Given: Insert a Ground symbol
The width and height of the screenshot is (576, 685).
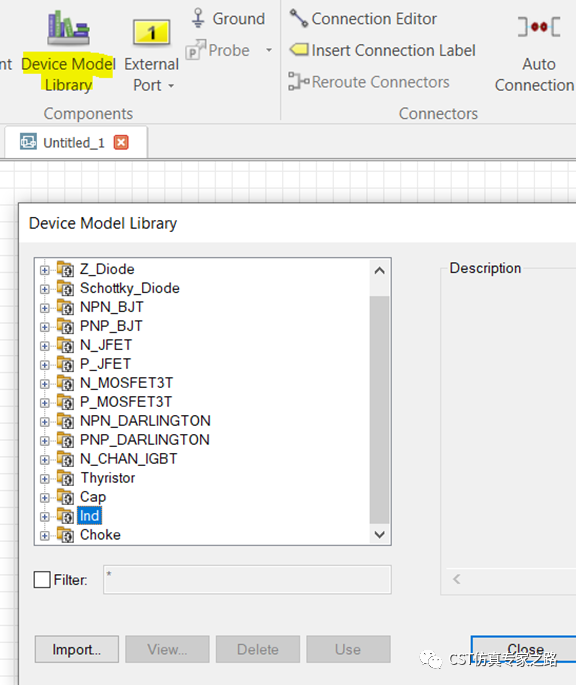Looking at the screenshot, I should [198, 18].
